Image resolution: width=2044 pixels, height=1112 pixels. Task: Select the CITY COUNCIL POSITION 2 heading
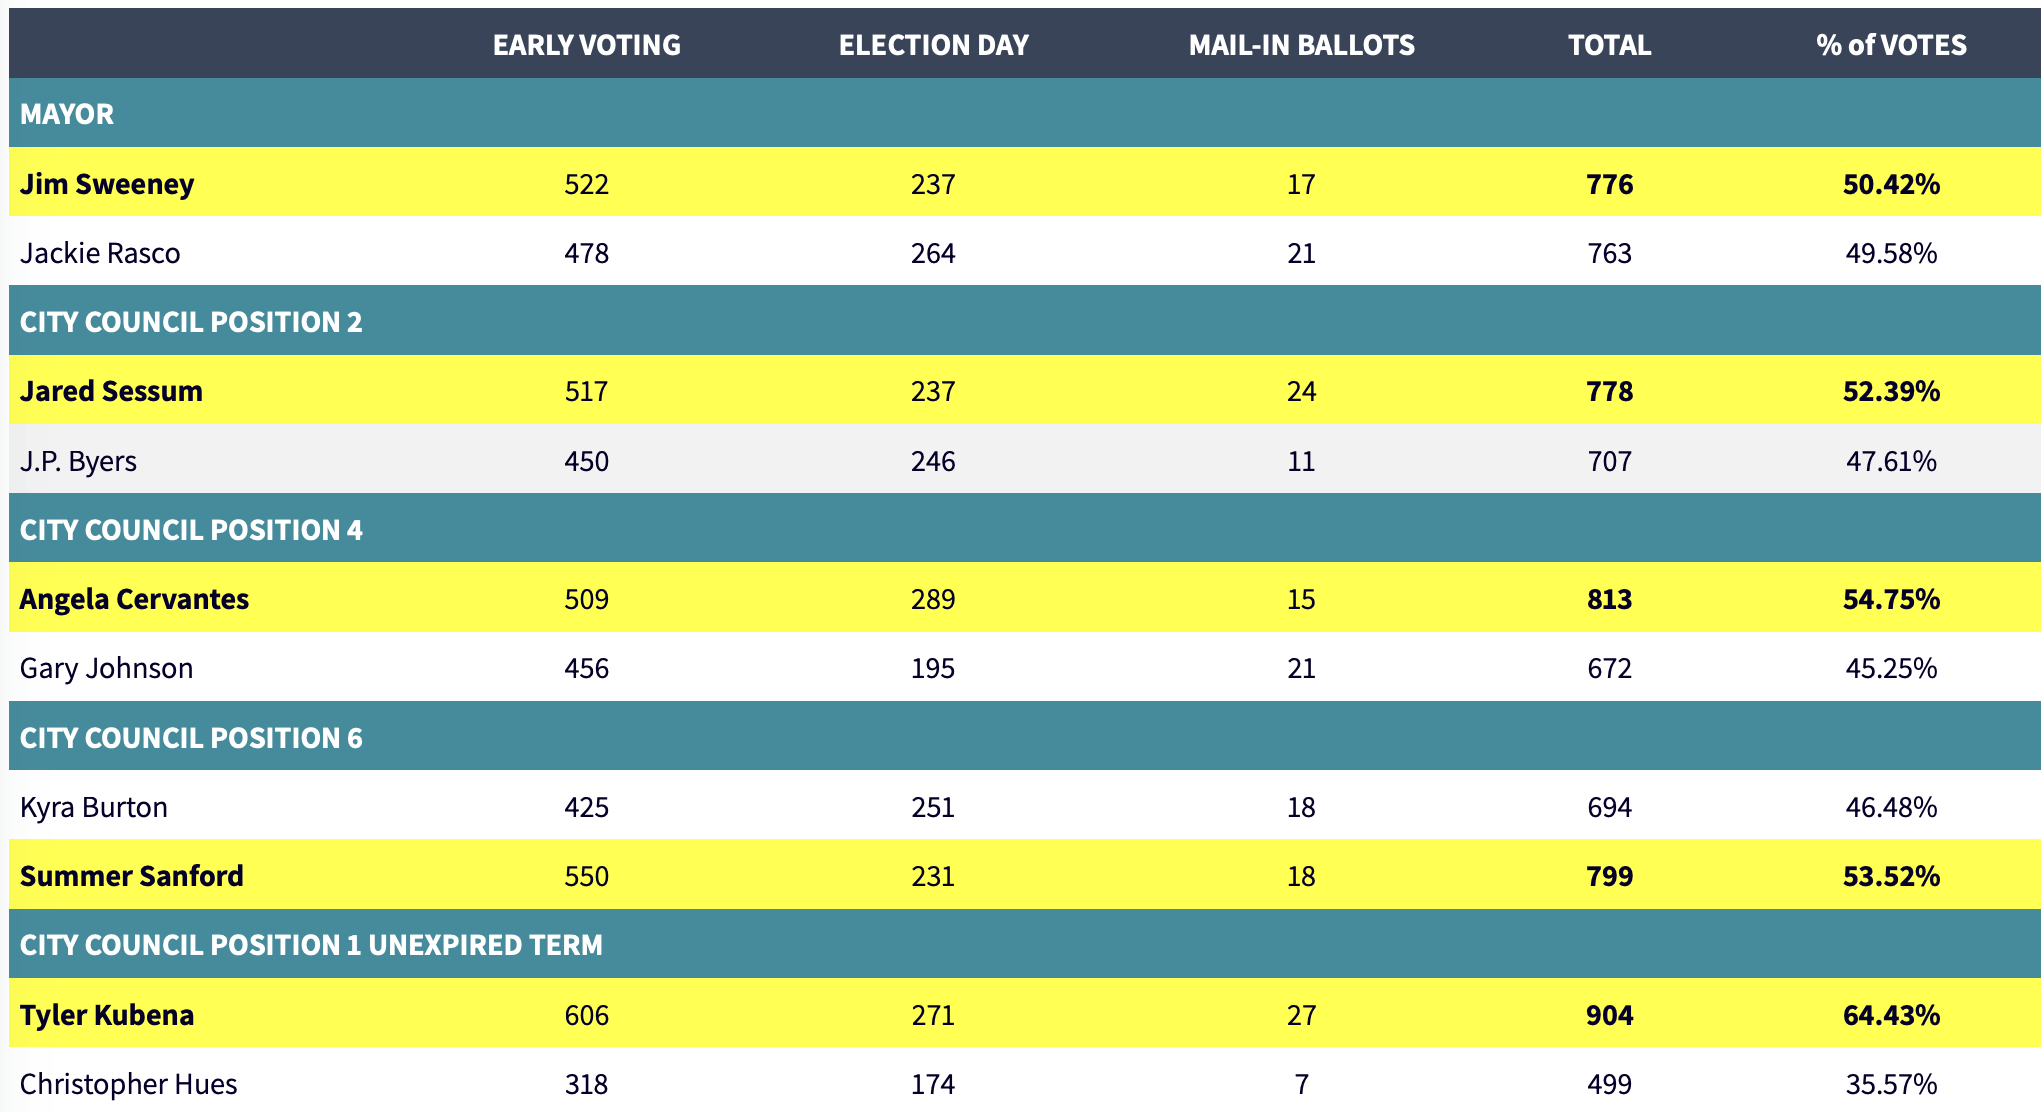pyautogui.click(x=191, y=322)
